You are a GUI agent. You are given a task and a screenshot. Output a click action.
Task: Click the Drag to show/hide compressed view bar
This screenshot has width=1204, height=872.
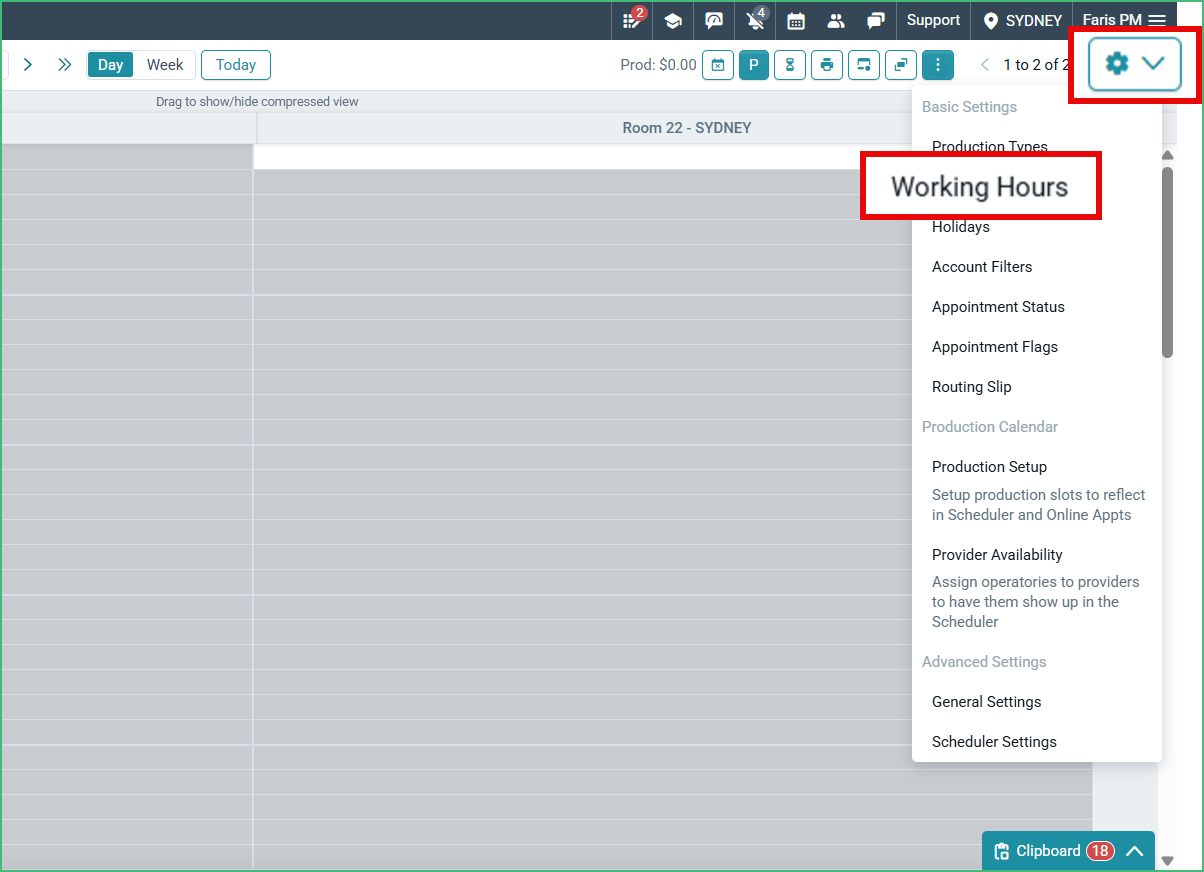(x=257, y=102)
